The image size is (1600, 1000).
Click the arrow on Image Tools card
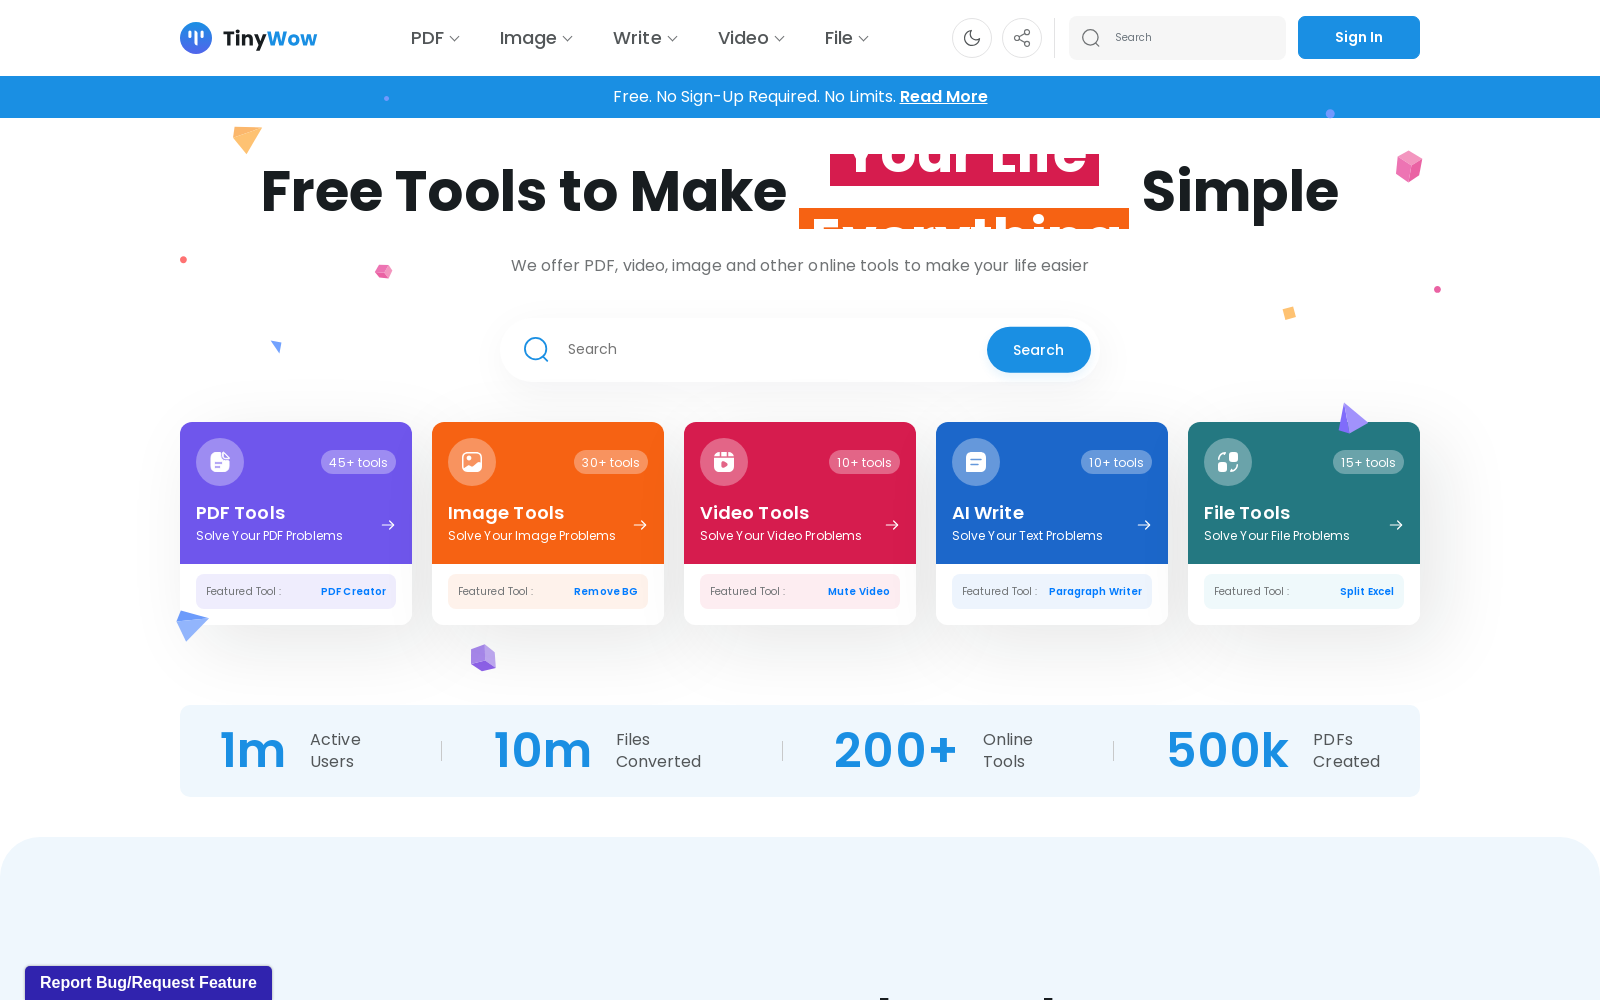tap(640, 525)
